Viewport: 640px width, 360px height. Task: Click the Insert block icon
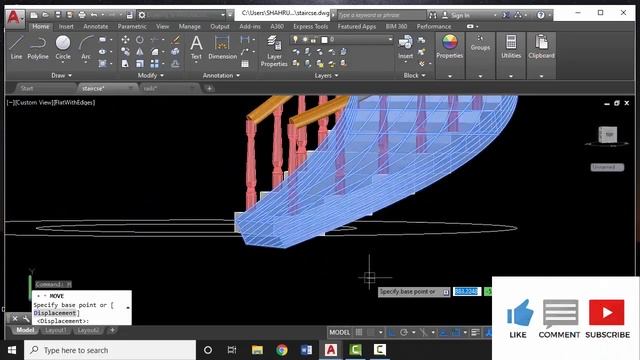click(405, 47)
